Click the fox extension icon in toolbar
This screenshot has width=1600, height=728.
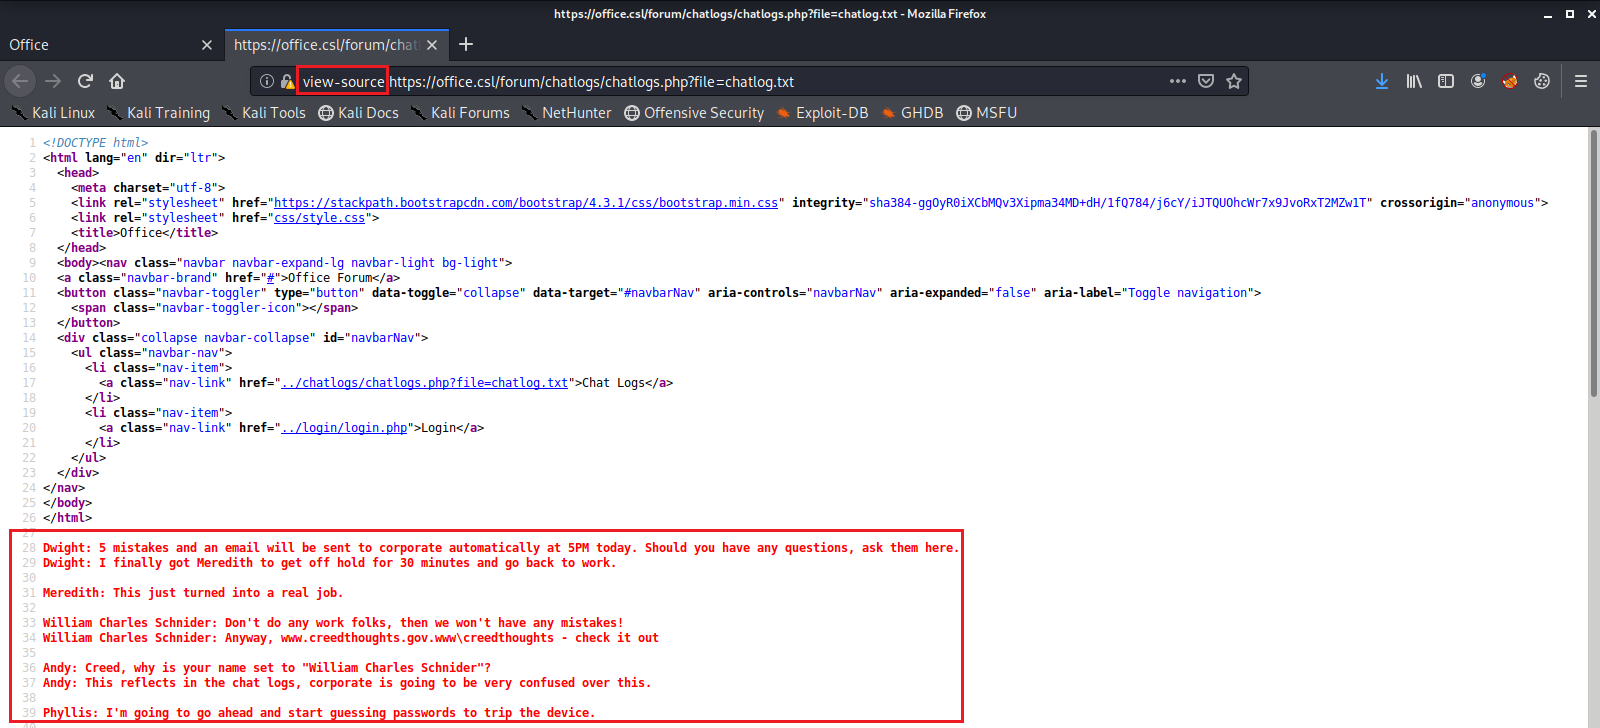(1510, 81)
